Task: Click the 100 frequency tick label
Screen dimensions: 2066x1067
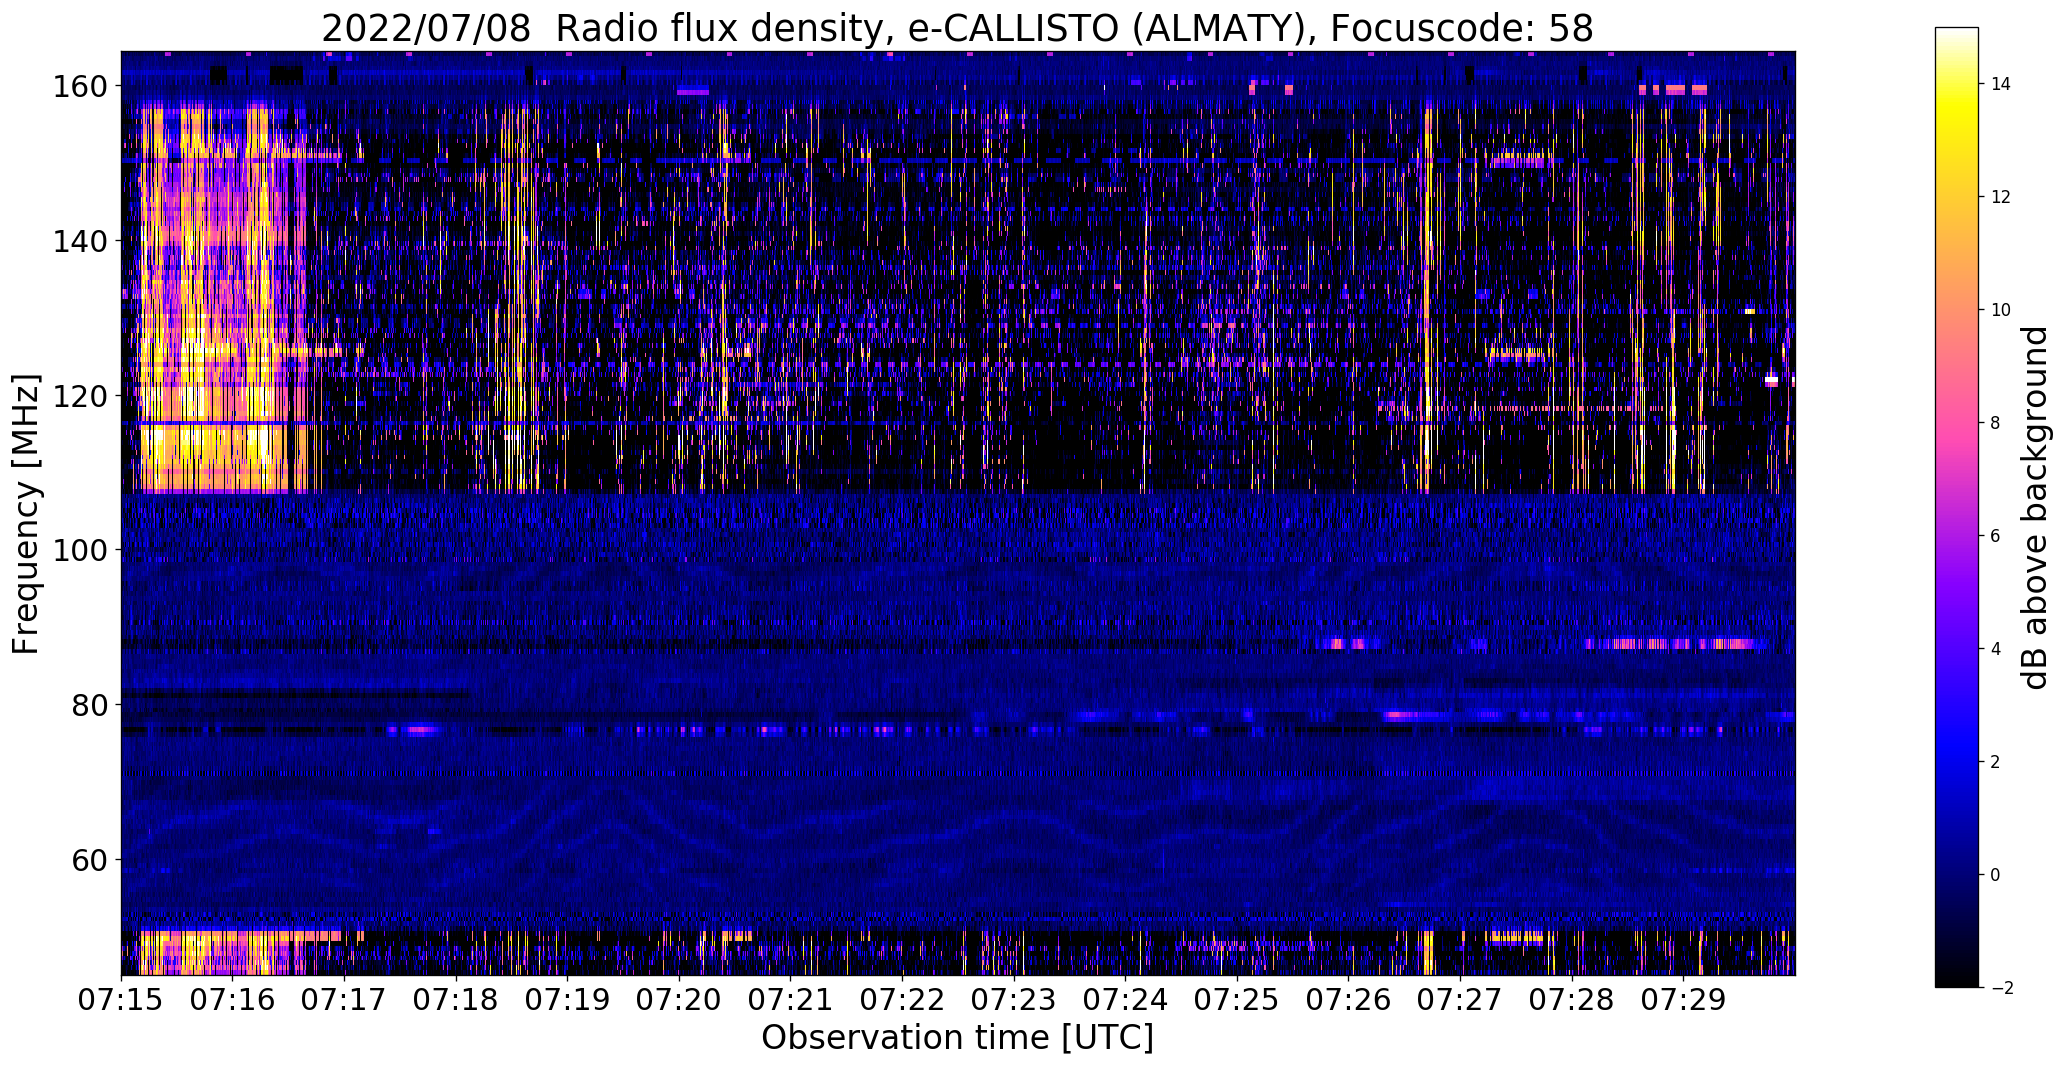Action: (81, 550)
